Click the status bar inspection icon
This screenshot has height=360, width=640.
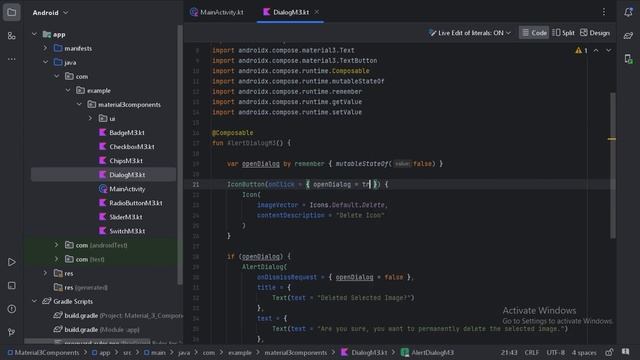(626, 352)
